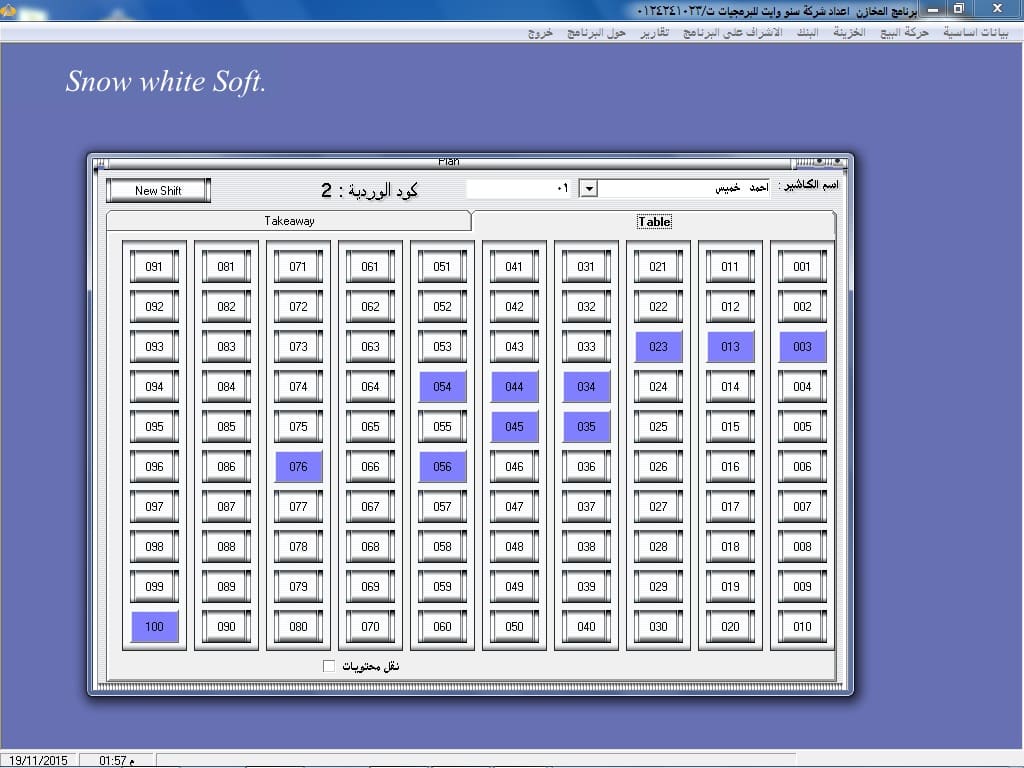
Task: Select table 081
Action: tap(226, 266)
